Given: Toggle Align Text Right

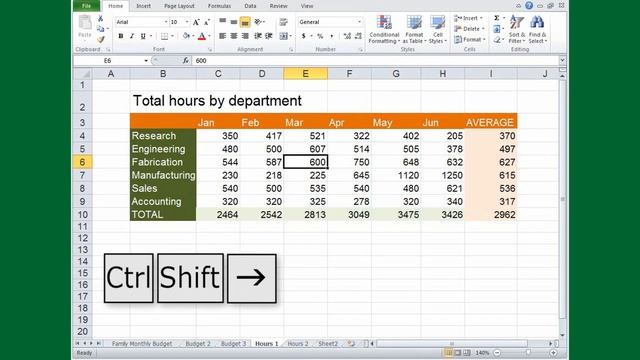Looking at the screenshot, I should pos(245,36).
